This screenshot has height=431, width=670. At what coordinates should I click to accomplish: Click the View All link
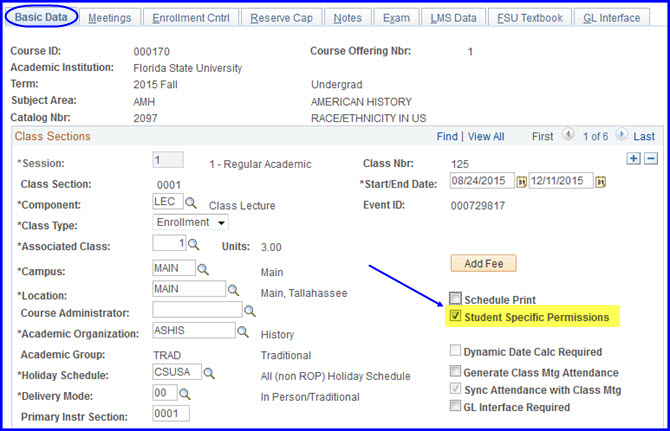(x=486, y=136)
